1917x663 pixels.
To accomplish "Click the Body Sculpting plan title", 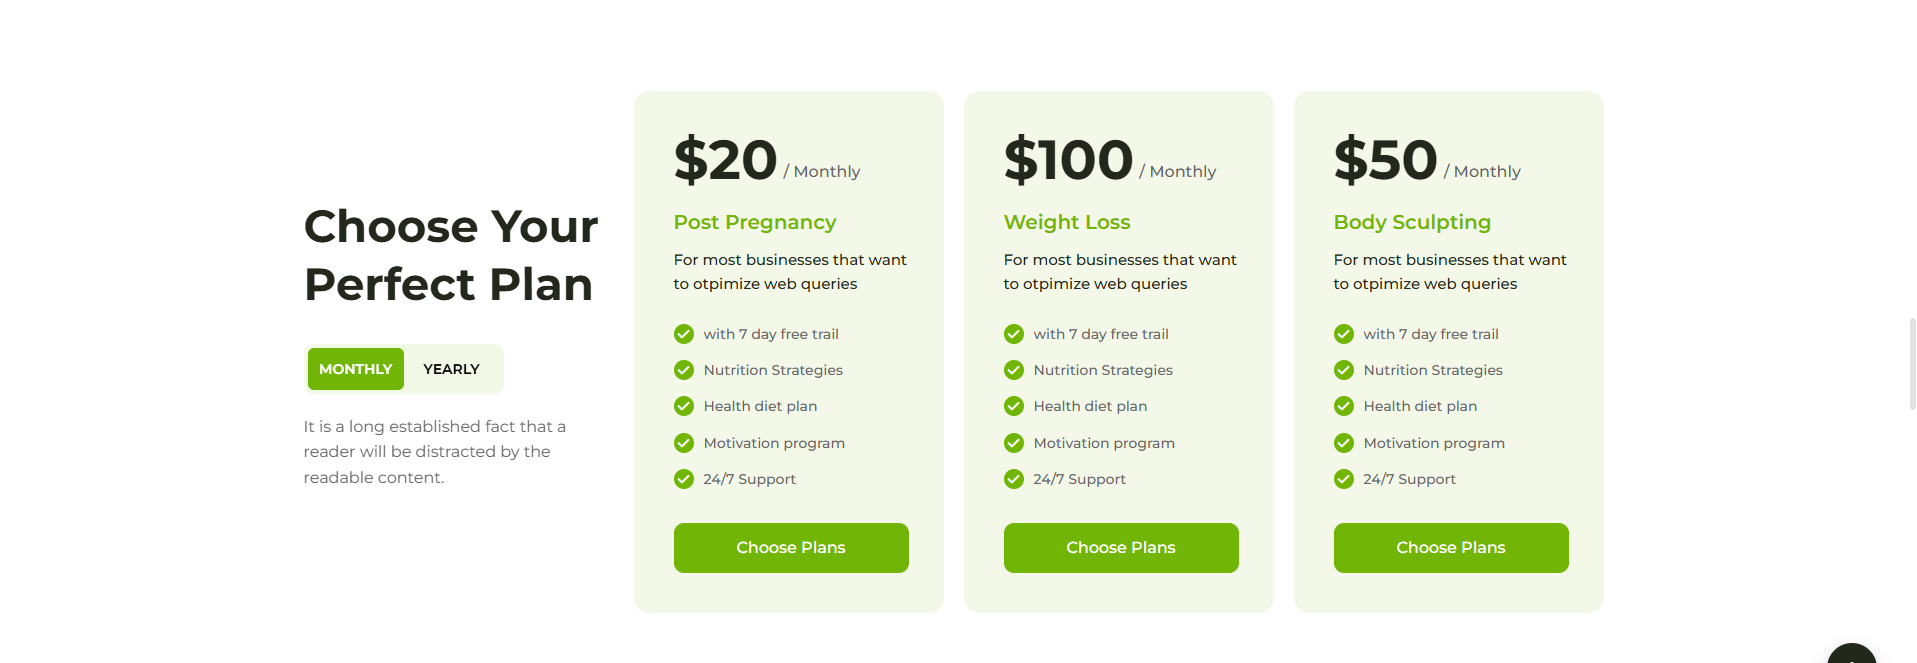I will [1412, 222].
